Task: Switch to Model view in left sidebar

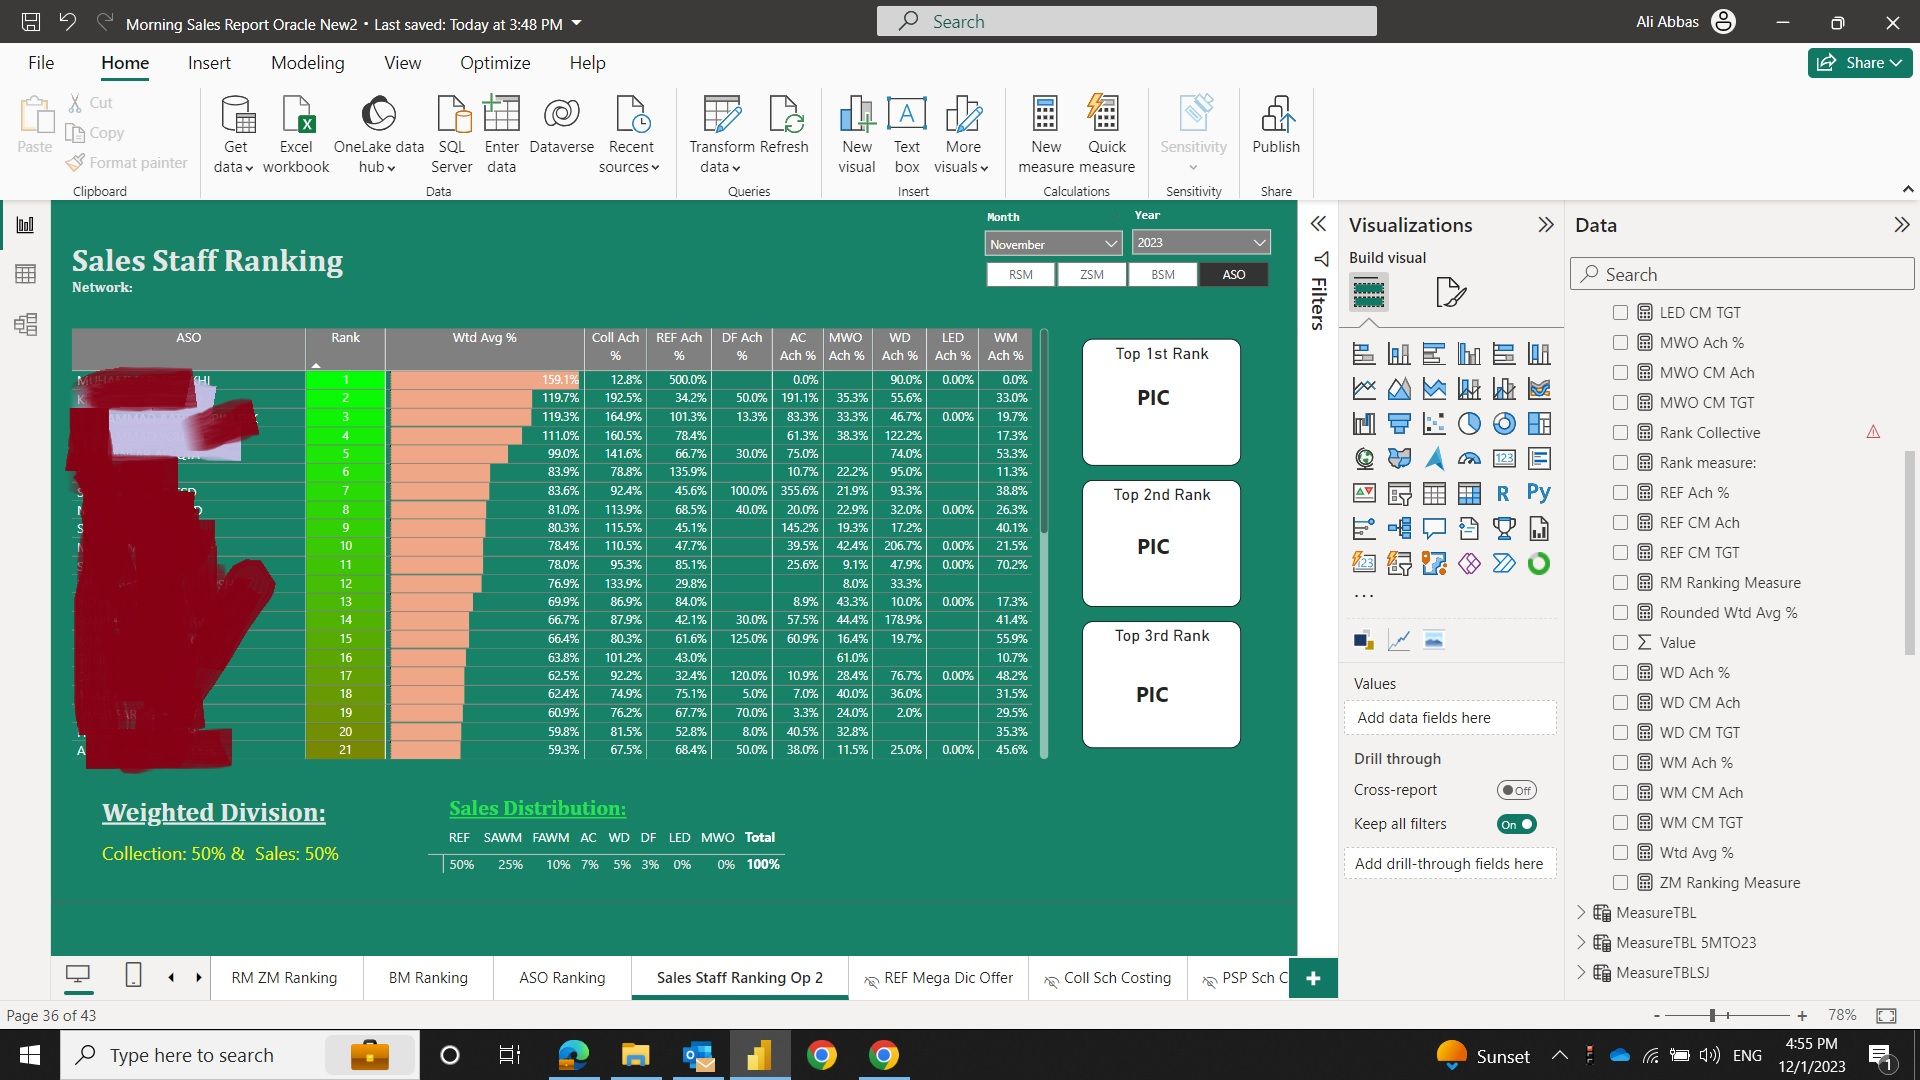Action: (26, 324)
